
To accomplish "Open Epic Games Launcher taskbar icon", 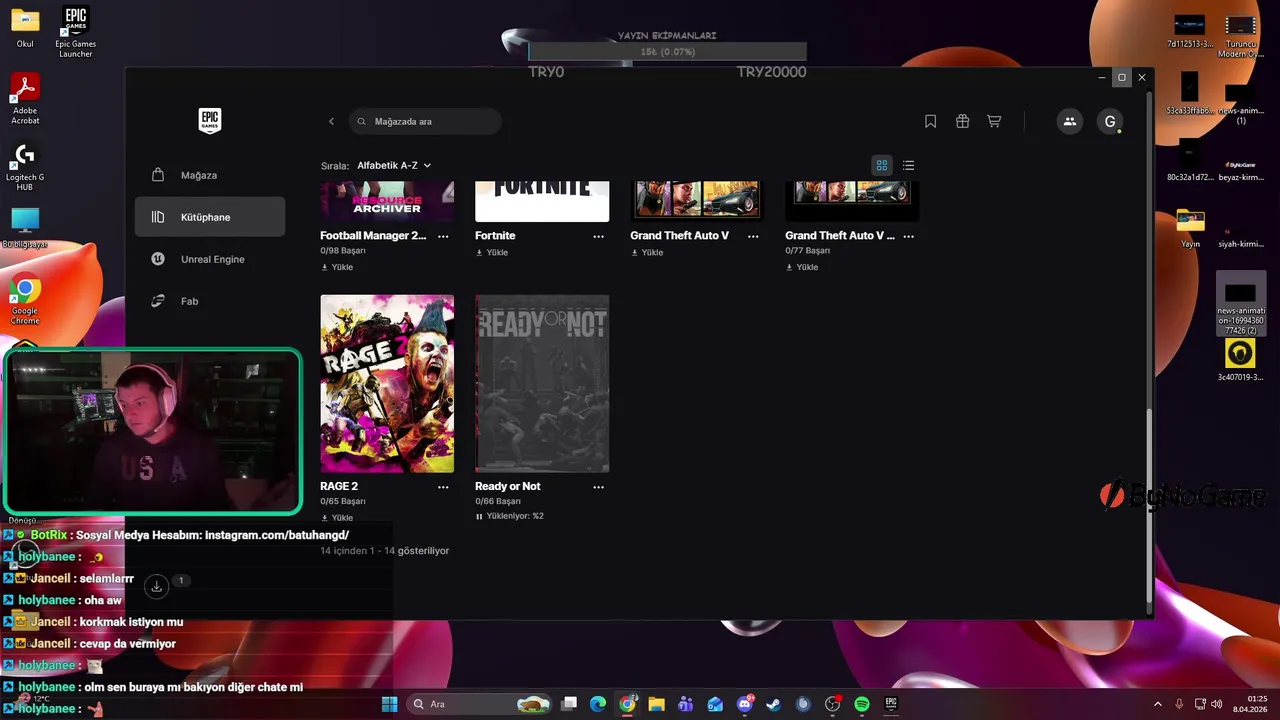I will click(891, 704).
